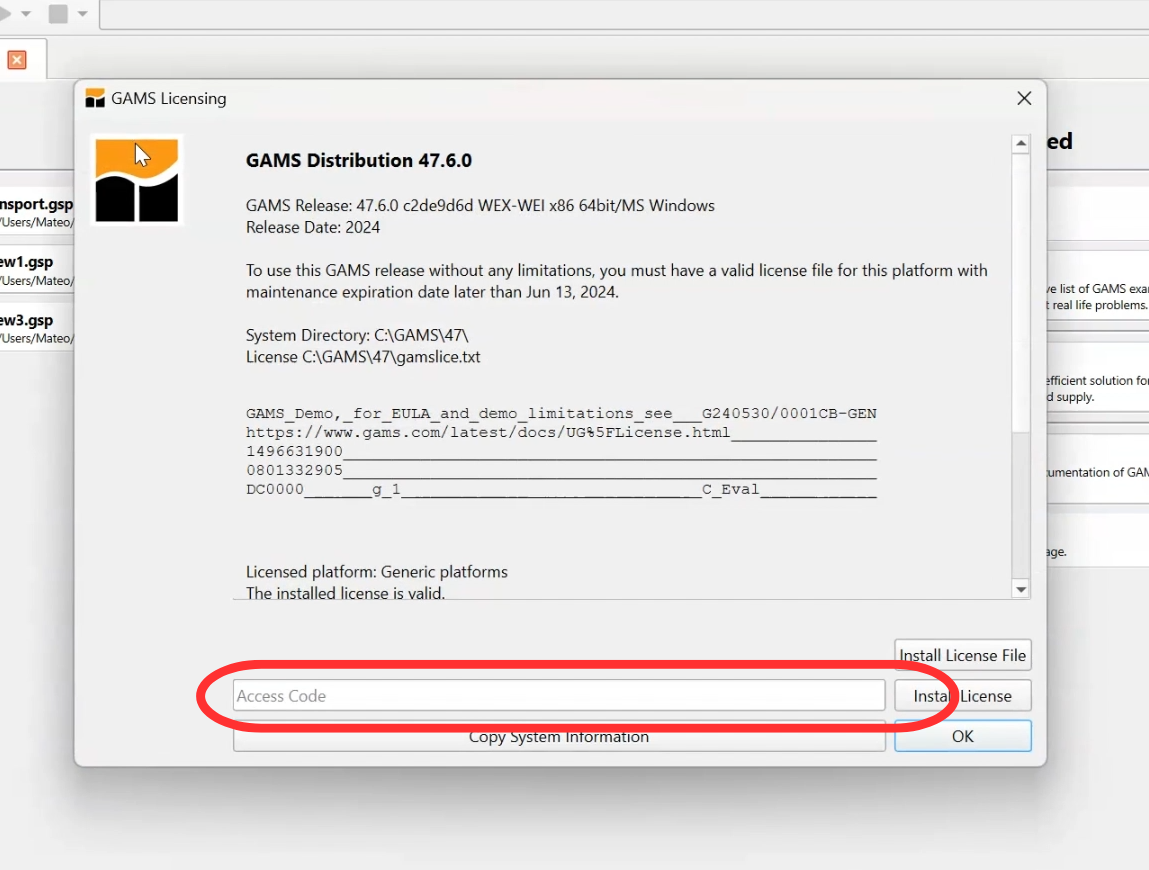Click the large GAMS logo image
Screen dimensions: 1149x870
point(136,180)
